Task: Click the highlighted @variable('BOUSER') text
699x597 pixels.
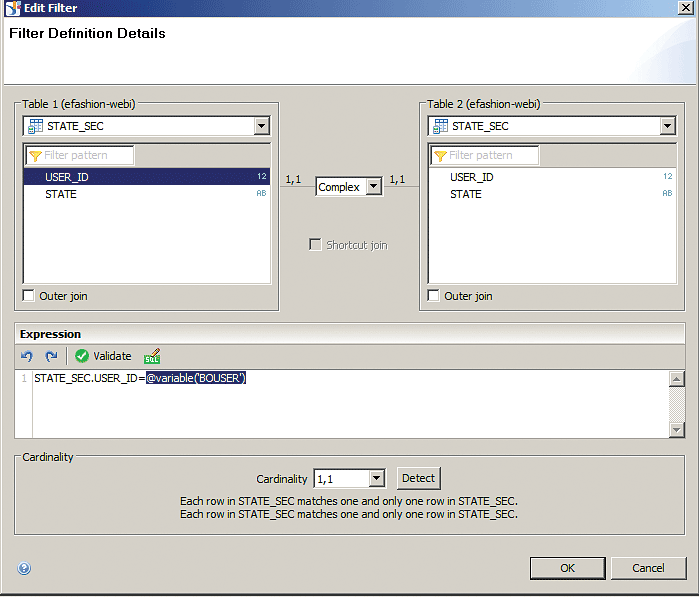Action: tap(196, 378)
